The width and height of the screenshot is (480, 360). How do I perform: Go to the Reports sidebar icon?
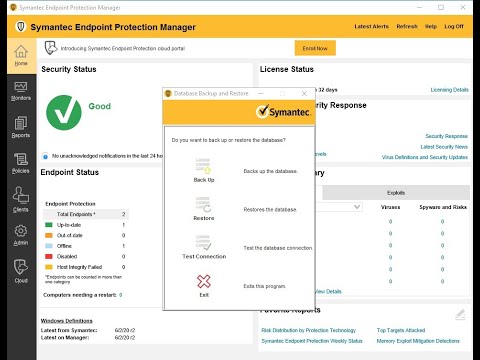21,123
